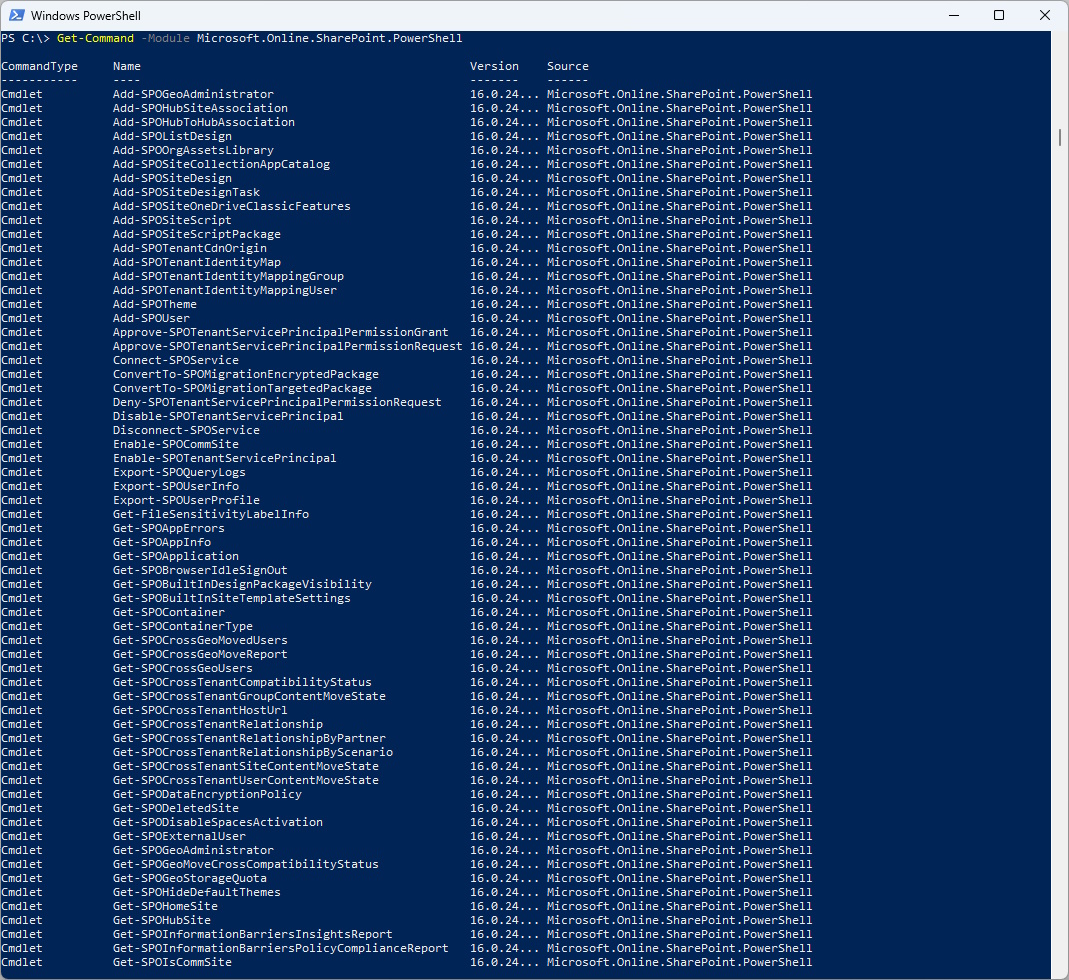The image size is (1069, 980).
Task: Click the Version column header
Action: (494, 66)
